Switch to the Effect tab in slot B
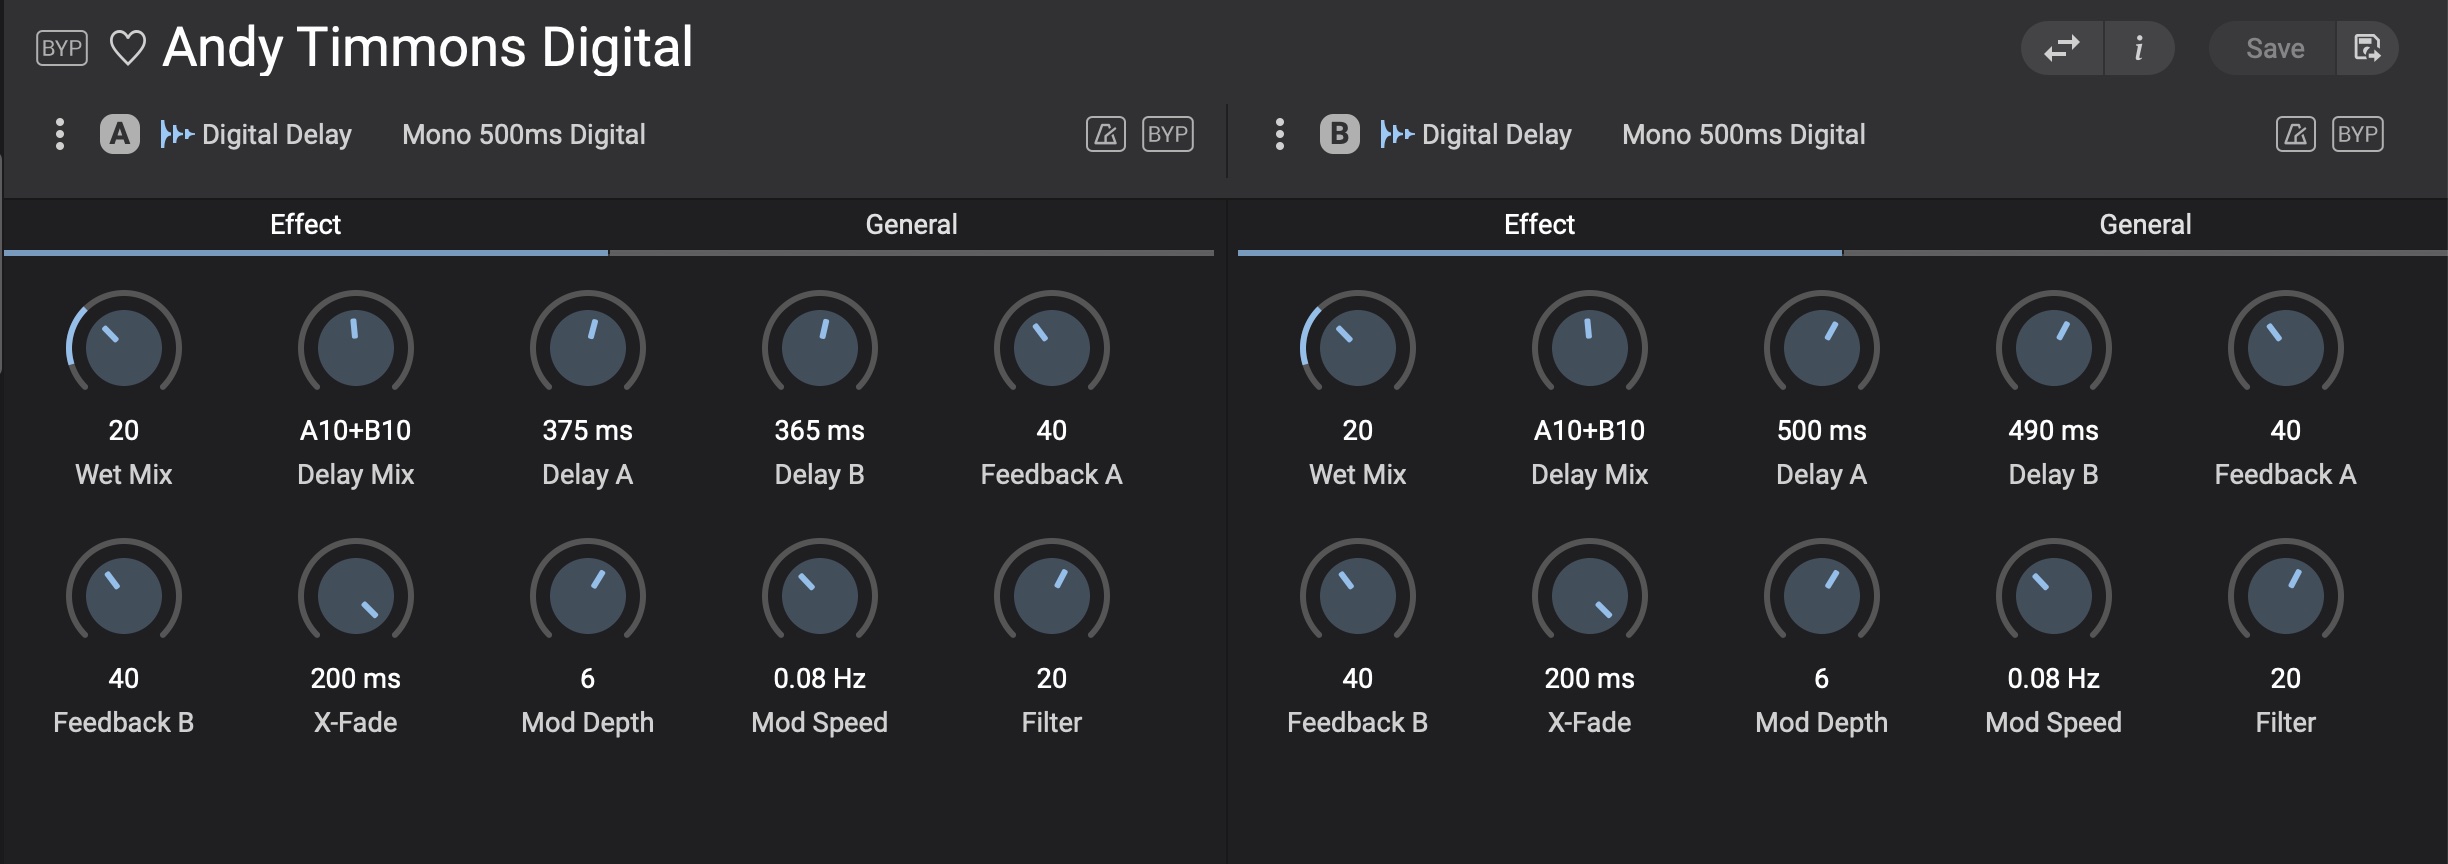The image size is (2448, 864). point(1540,225)
